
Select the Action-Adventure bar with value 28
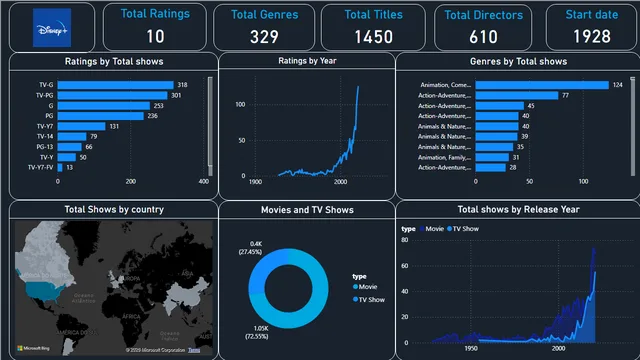click(491, 167)
